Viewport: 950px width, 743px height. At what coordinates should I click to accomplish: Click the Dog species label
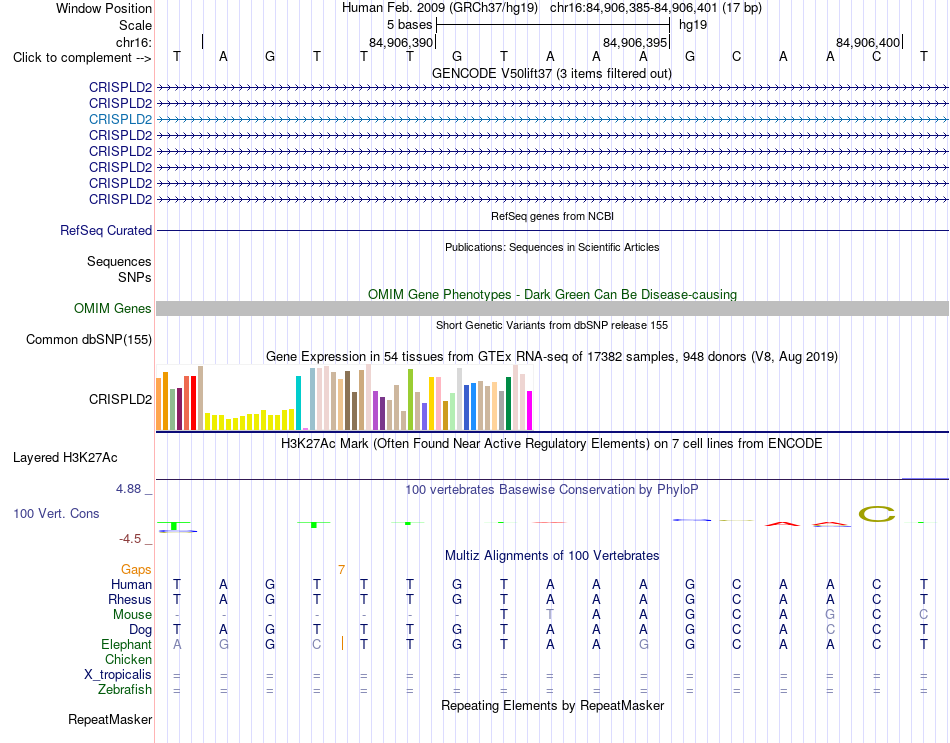pyautogui.click(x=140, y=630)
